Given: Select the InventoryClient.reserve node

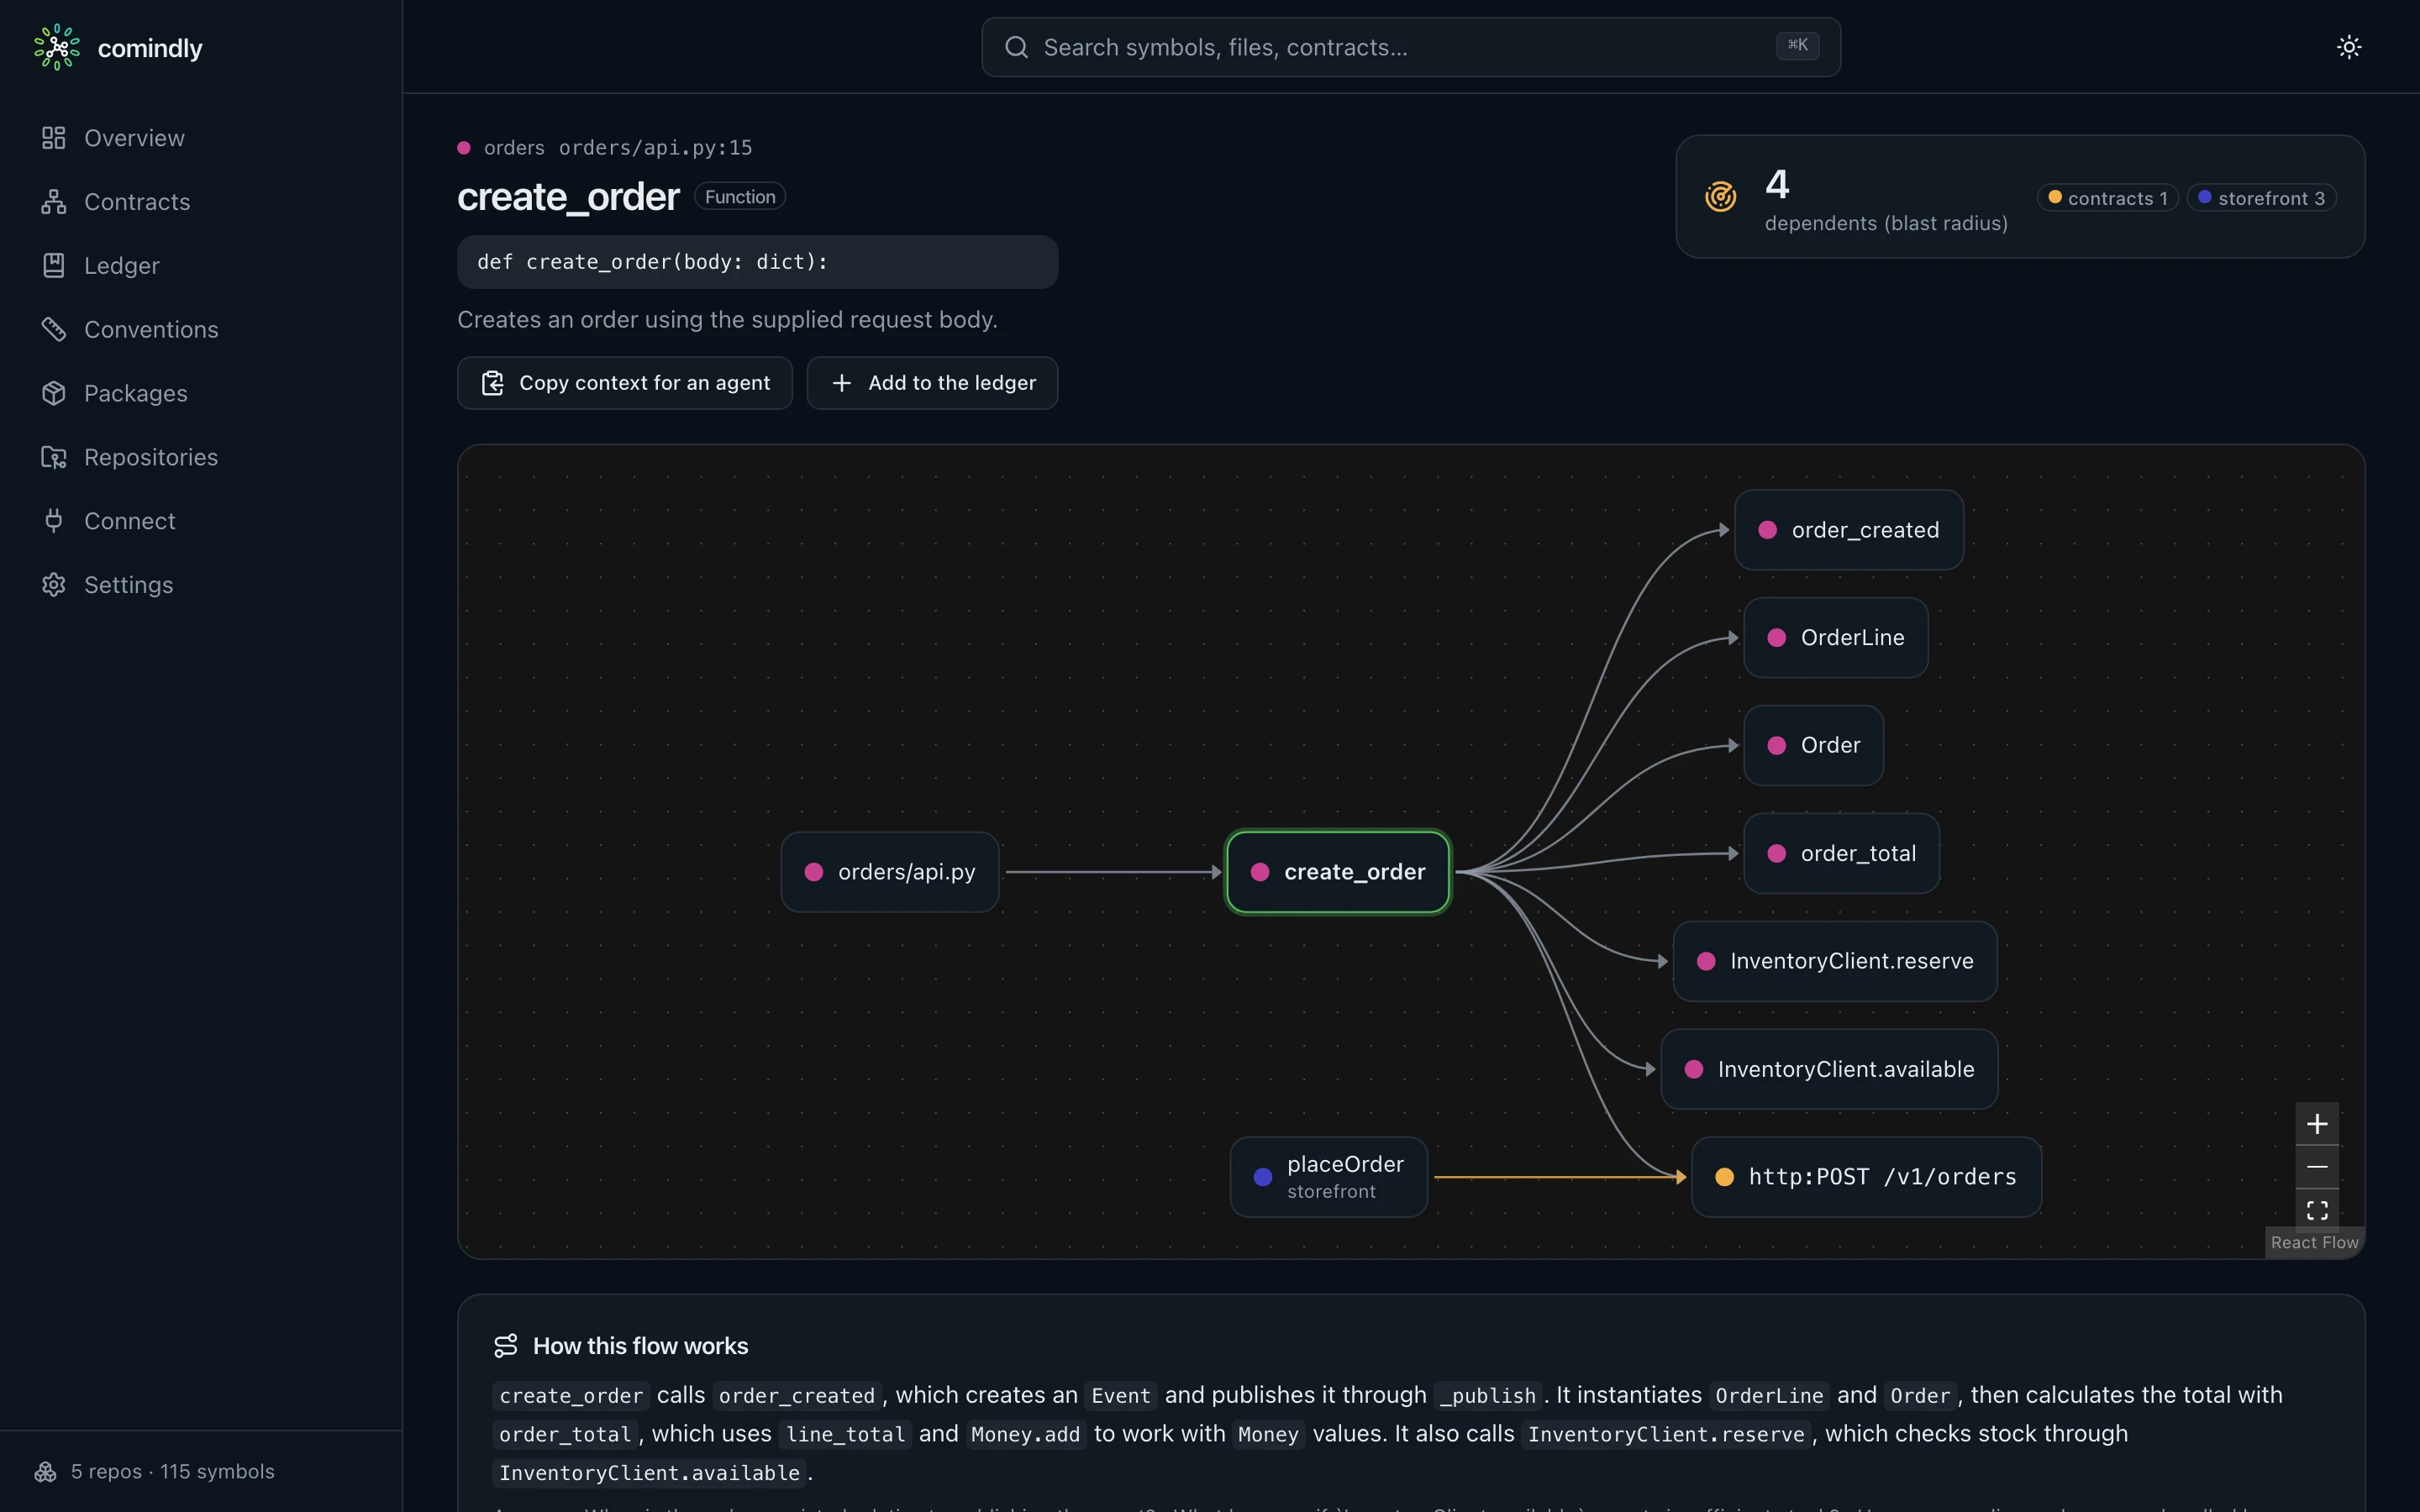Looking at the screenshot, I should click(1835, 961).
